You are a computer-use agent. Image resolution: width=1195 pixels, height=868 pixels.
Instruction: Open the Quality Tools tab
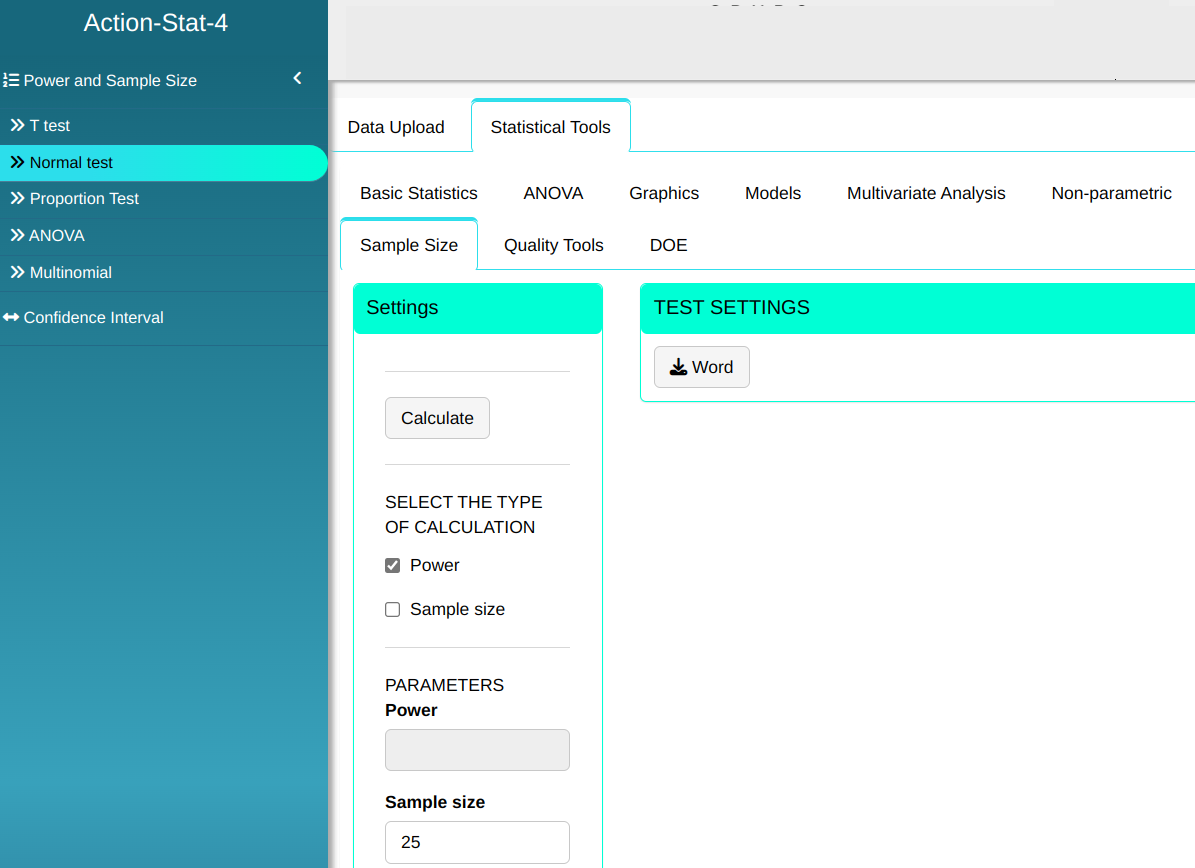pos(553,245)
